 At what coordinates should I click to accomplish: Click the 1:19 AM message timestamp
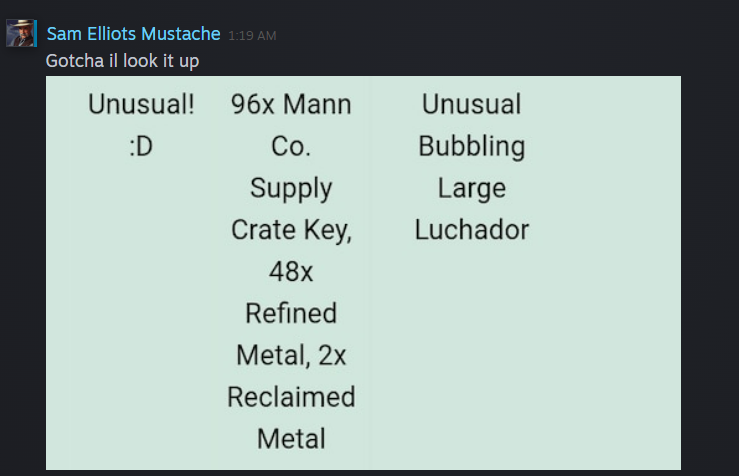tap(252, 35)
